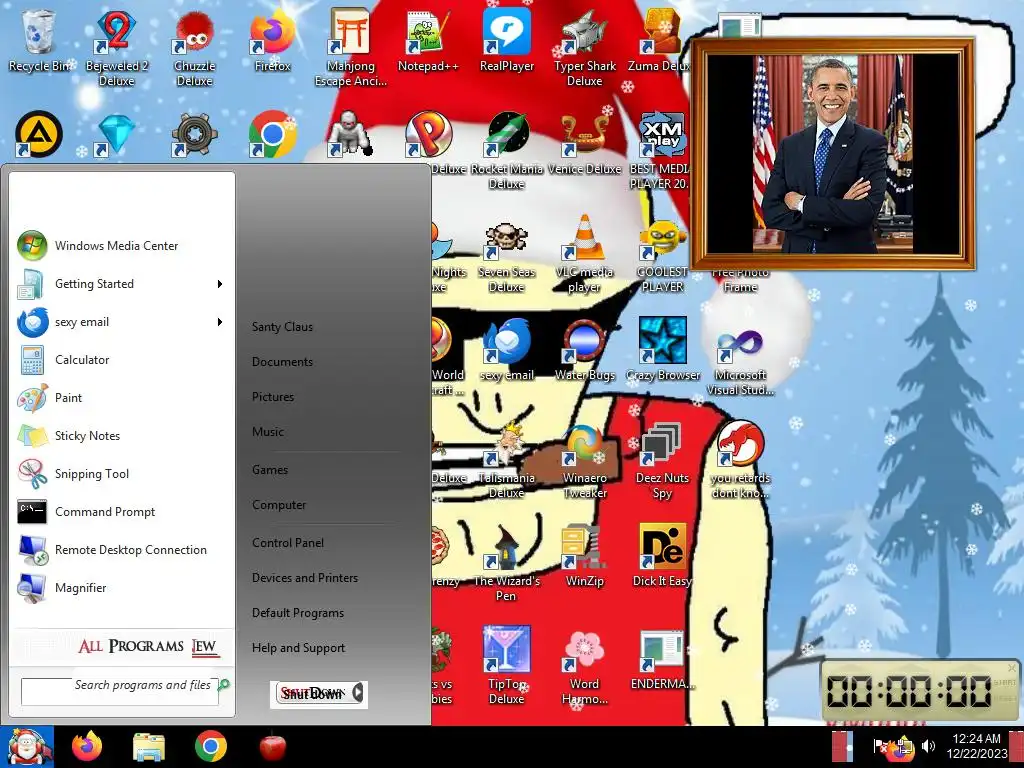
Task: Select the AIMP desktop icon
Action: click(x=39, y=135)
